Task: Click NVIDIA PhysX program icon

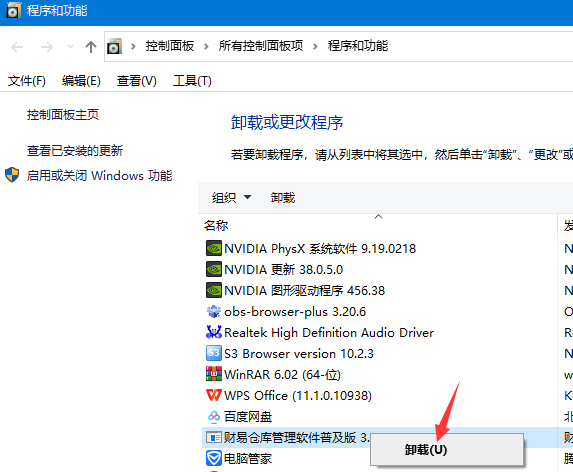Action: (214, 248)
